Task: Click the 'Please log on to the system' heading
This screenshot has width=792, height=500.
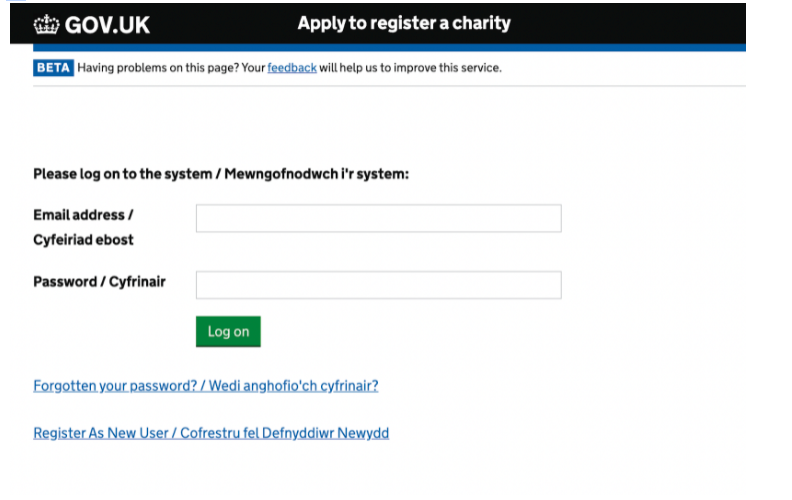Action: [124, 174]
